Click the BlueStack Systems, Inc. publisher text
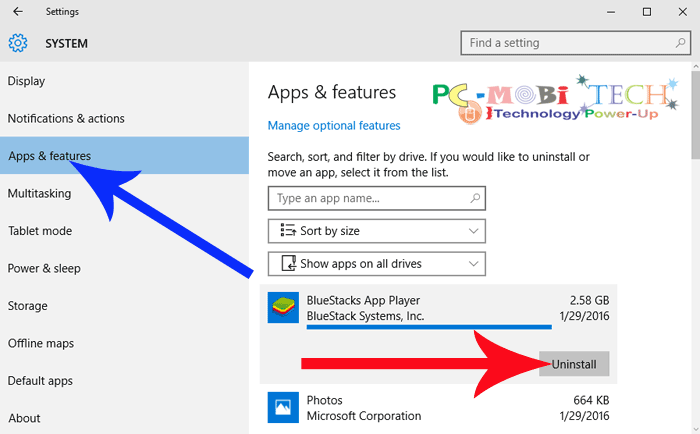Viewport: 700px width, 434px height. point(365,316)
